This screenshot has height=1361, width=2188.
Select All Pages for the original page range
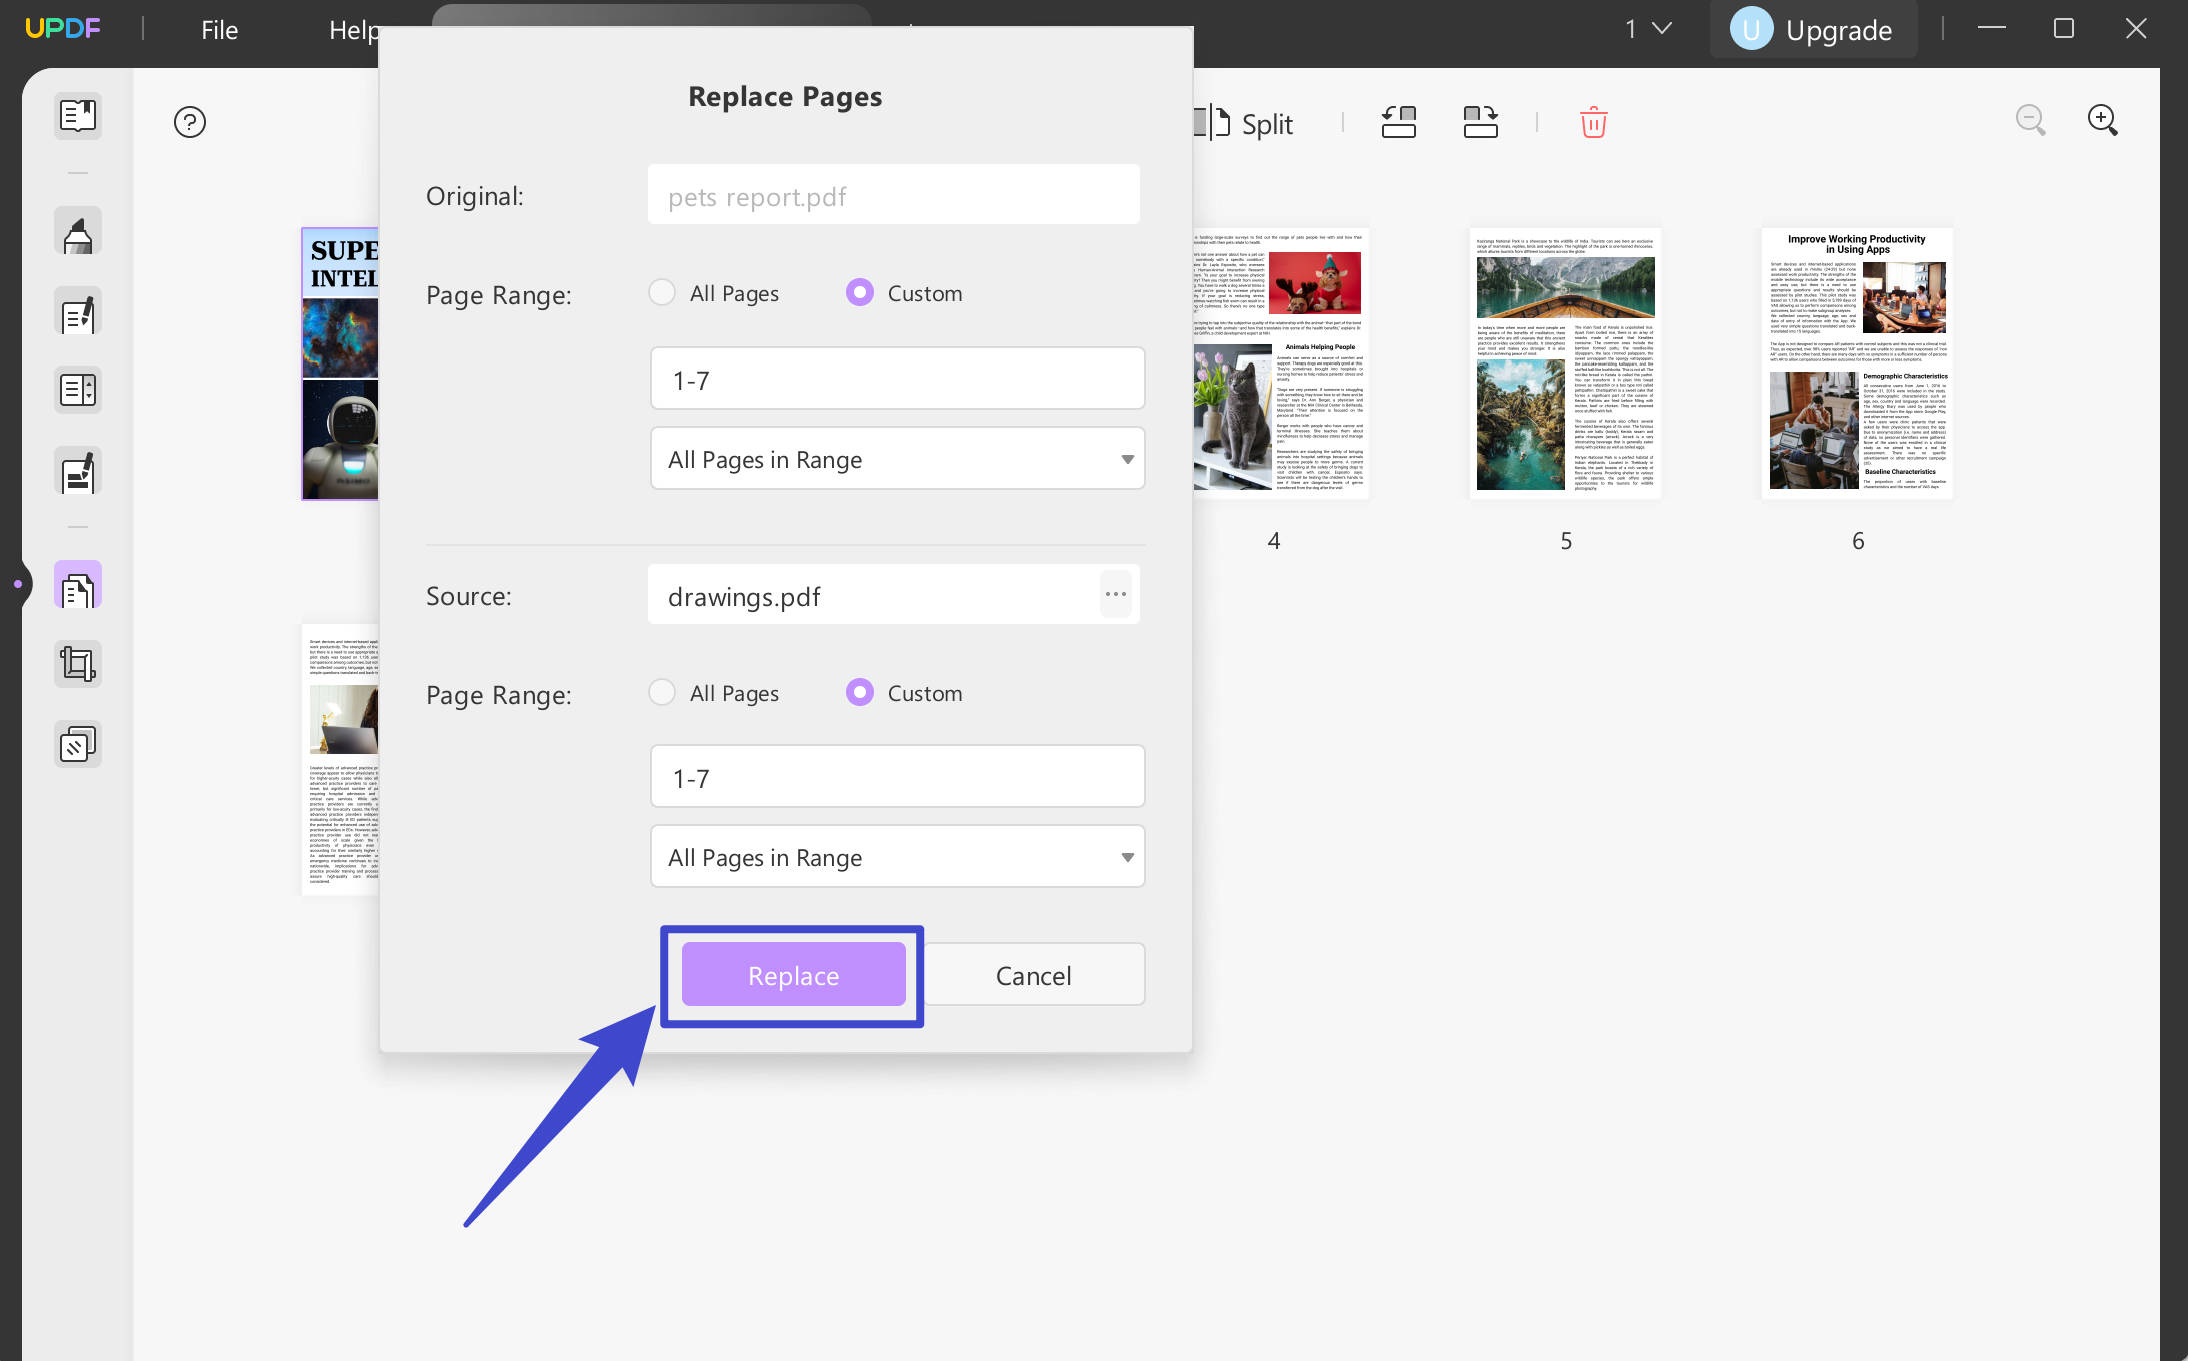pyautogui.click(x=662, y=293)
